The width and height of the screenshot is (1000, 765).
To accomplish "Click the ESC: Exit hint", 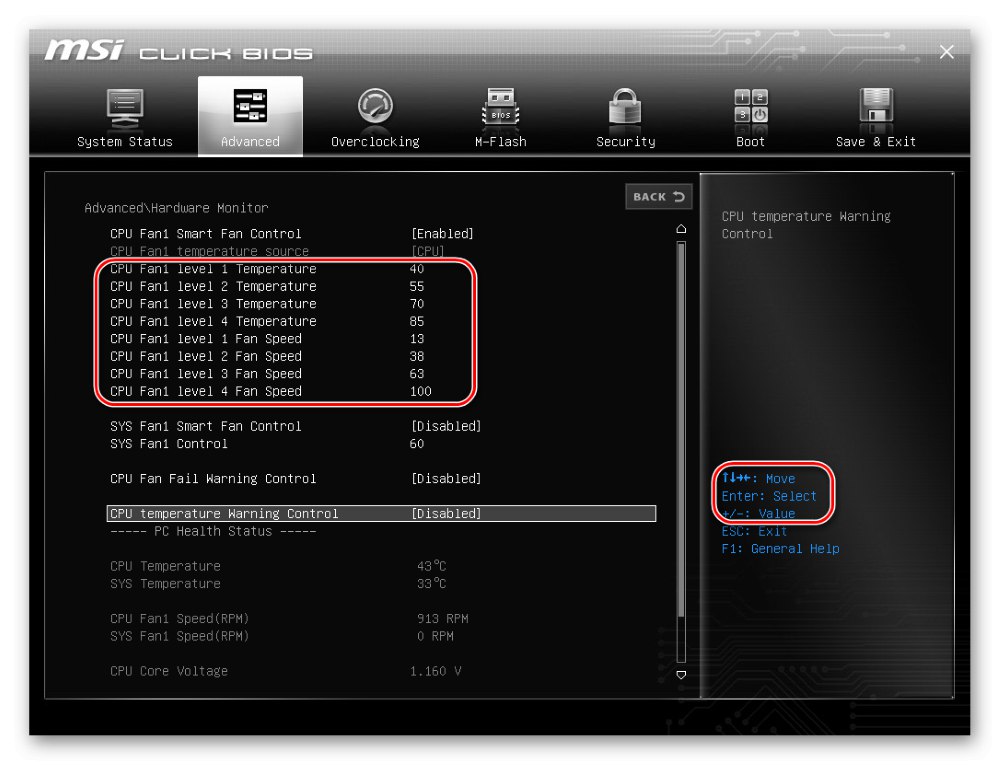I will click(x=754, y=532).
